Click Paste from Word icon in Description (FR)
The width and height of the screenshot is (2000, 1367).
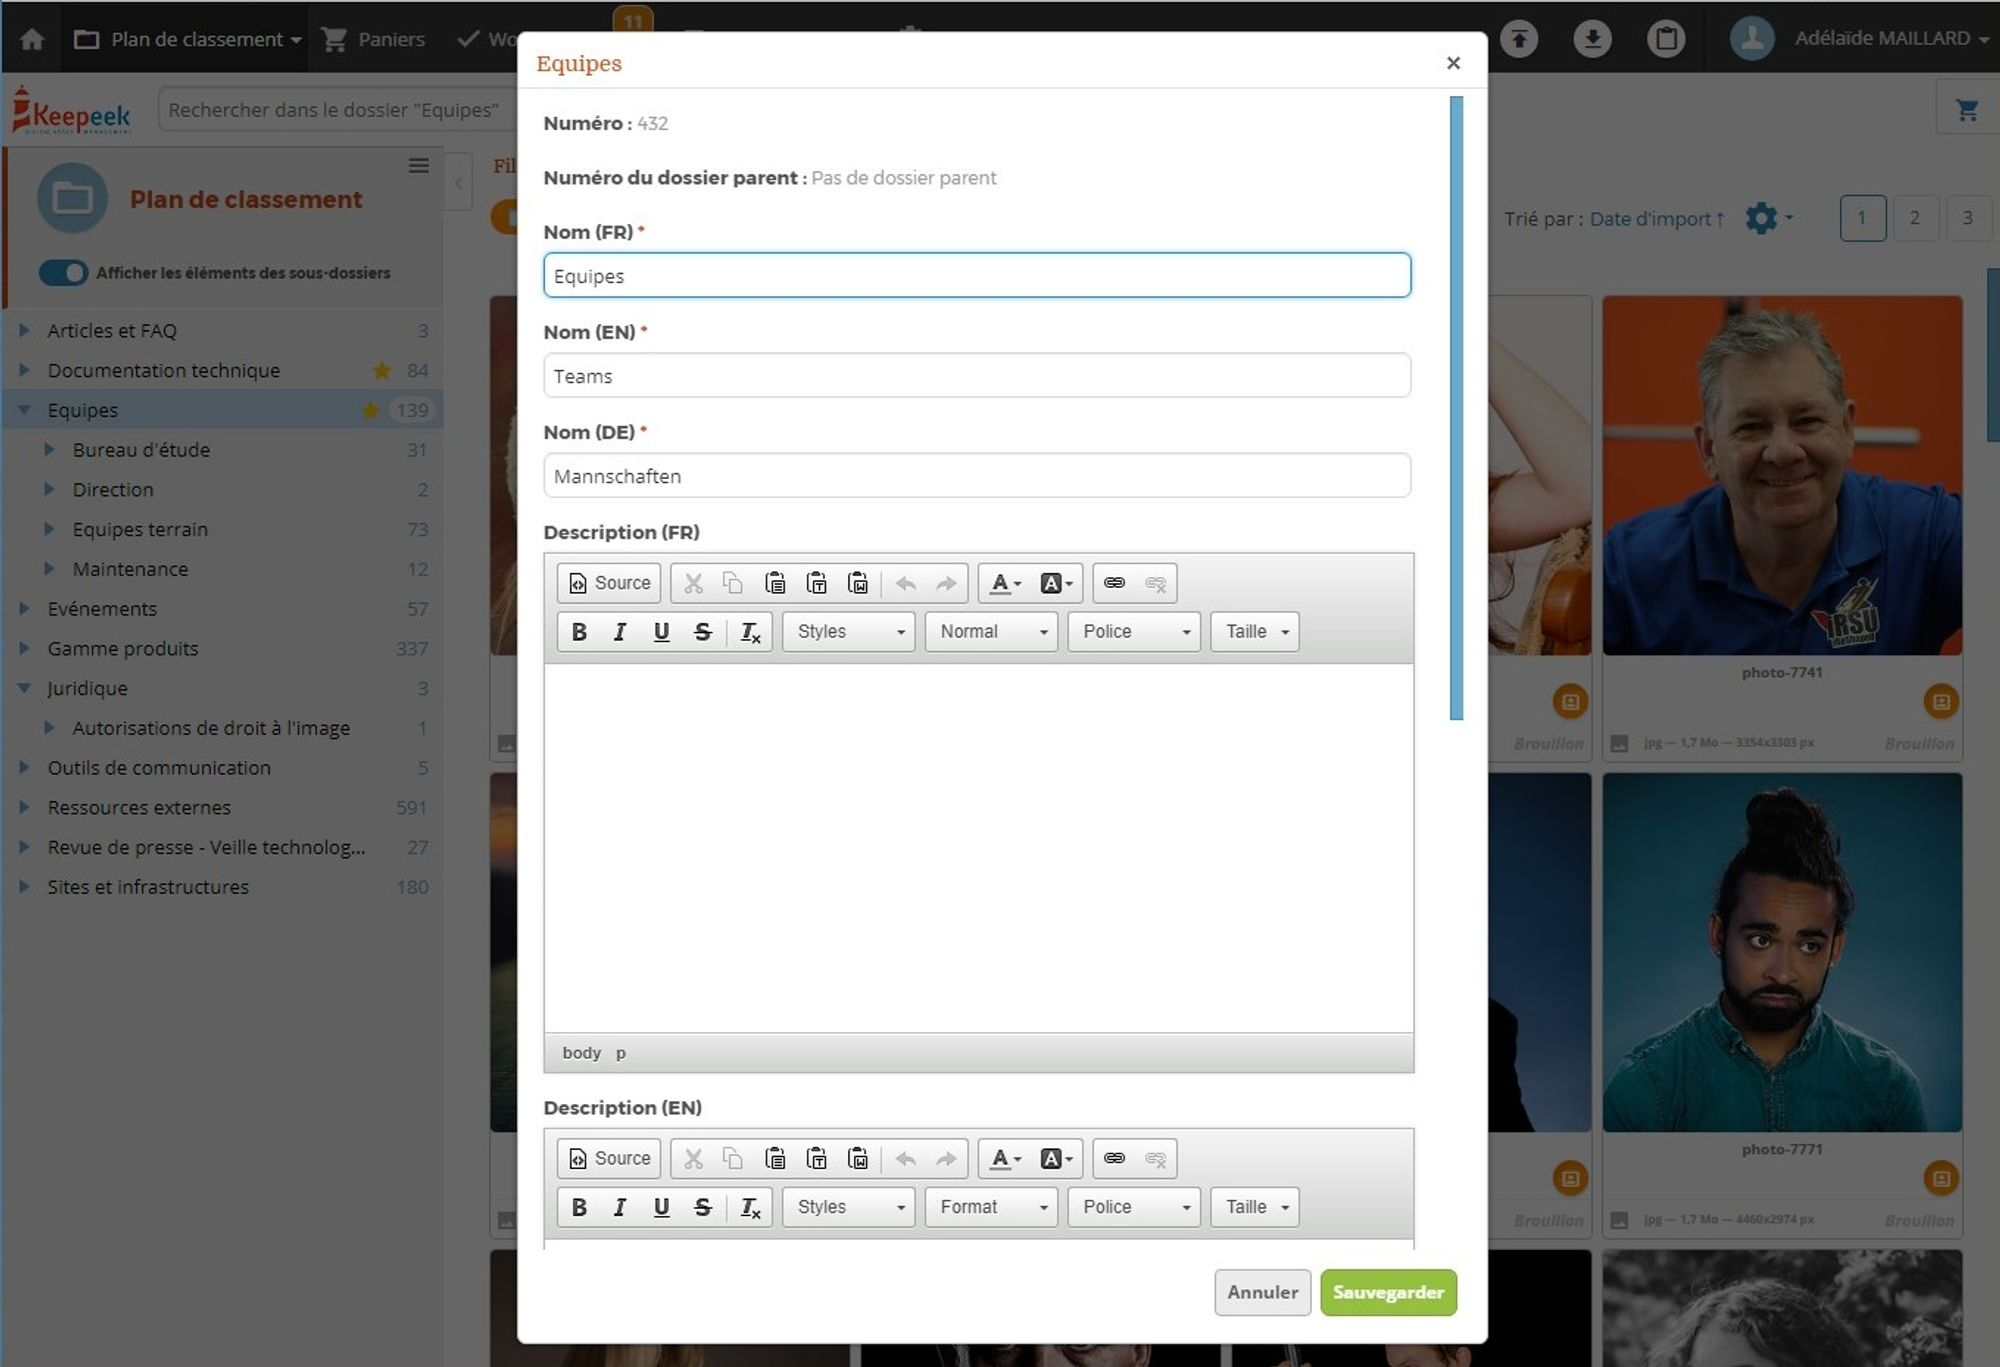858,583
